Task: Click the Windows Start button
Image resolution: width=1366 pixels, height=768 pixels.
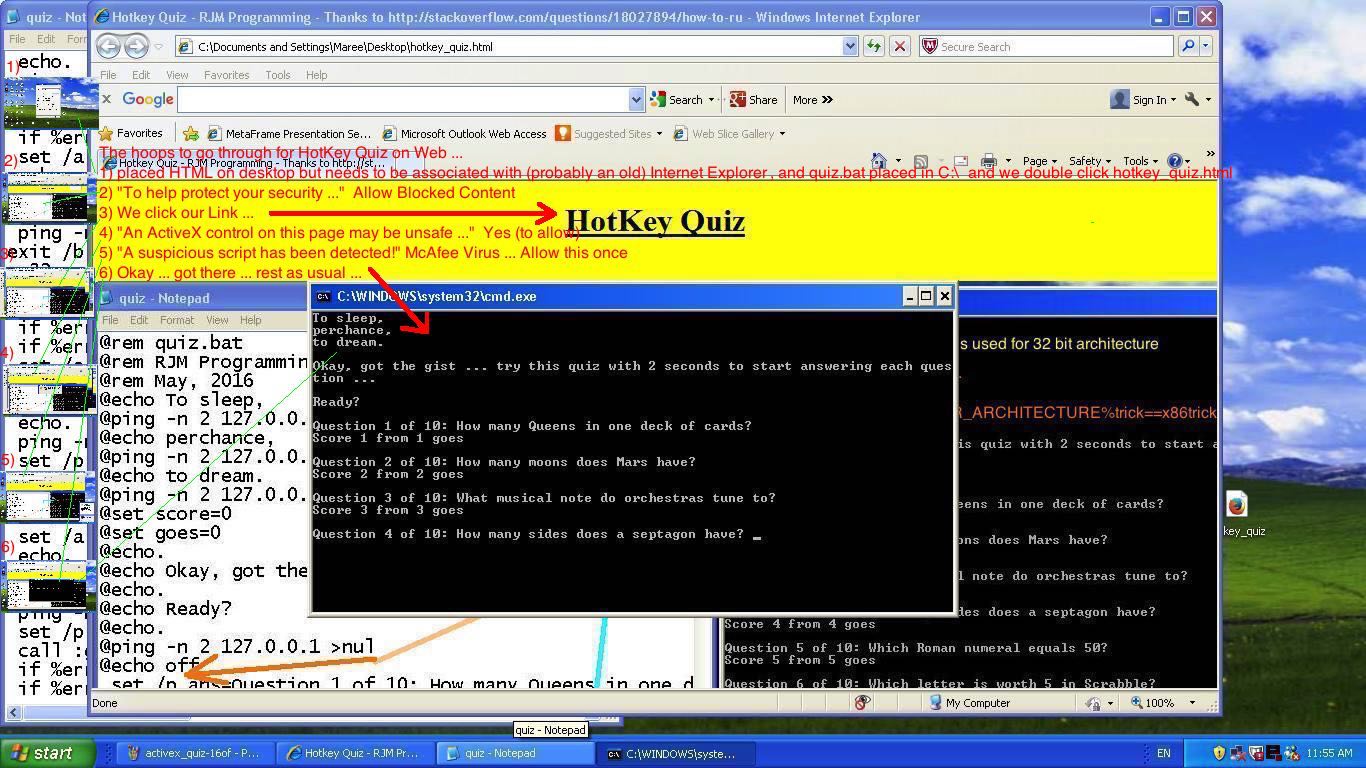Action: point(47,753)
